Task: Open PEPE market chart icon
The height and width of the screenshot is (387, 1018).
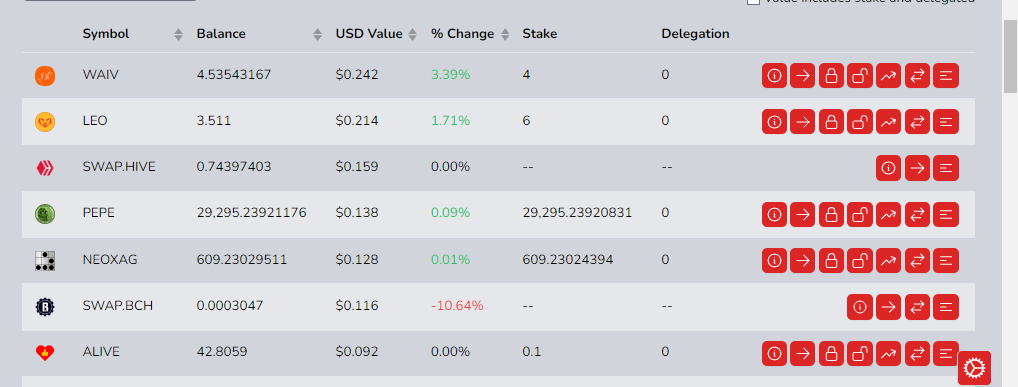Action: point(888,214)
